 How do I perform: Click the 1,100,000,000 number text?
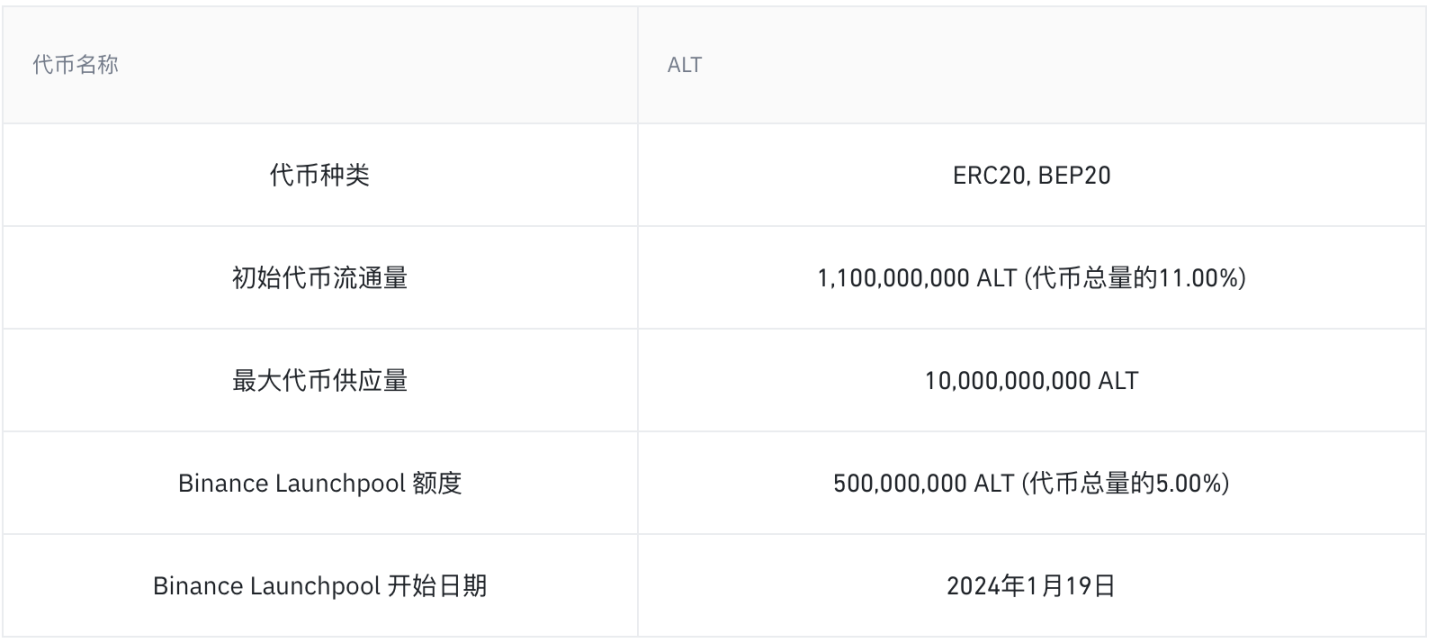[894, 279]
